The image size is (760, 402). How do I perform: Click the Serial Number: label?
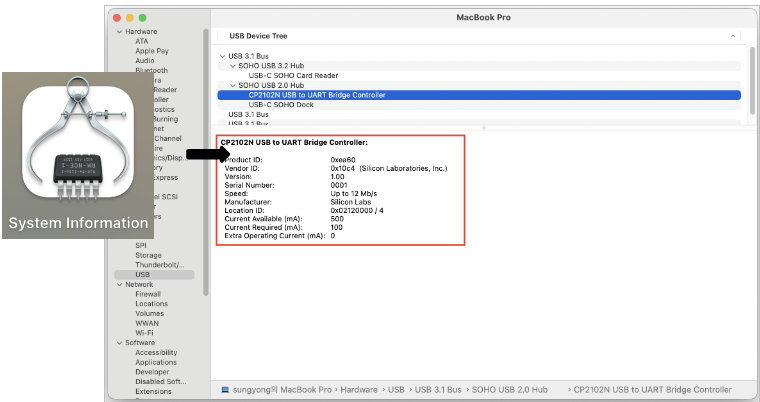[x=249, y=185]
